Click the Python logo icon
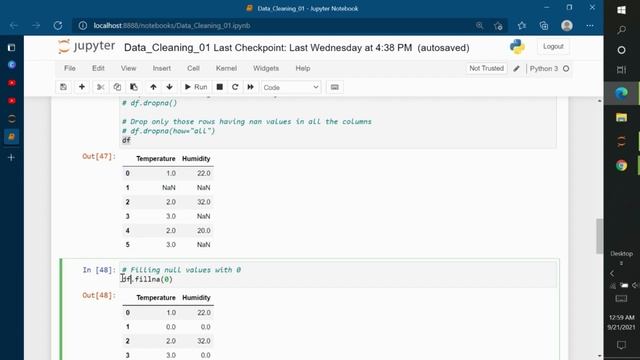 517,47
